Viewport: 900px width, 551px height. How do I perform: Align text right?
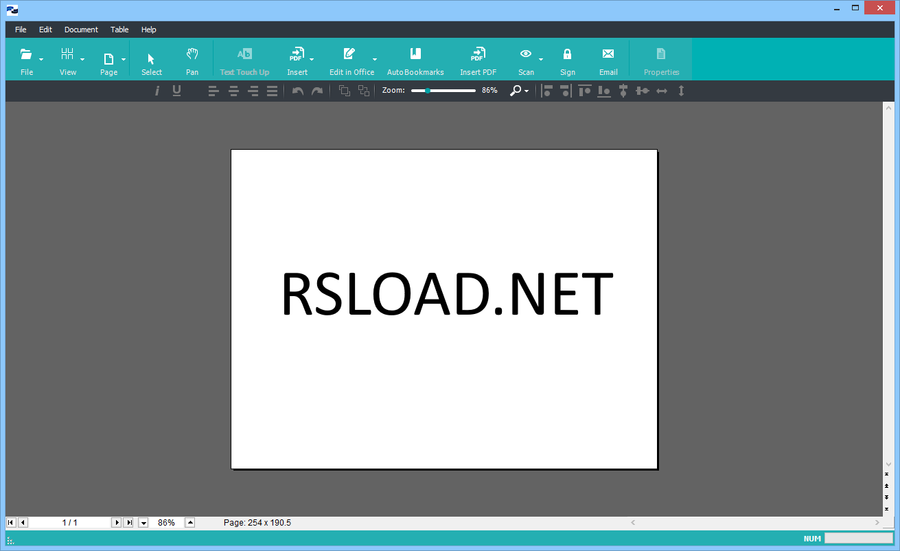click(x=253, y=91)
